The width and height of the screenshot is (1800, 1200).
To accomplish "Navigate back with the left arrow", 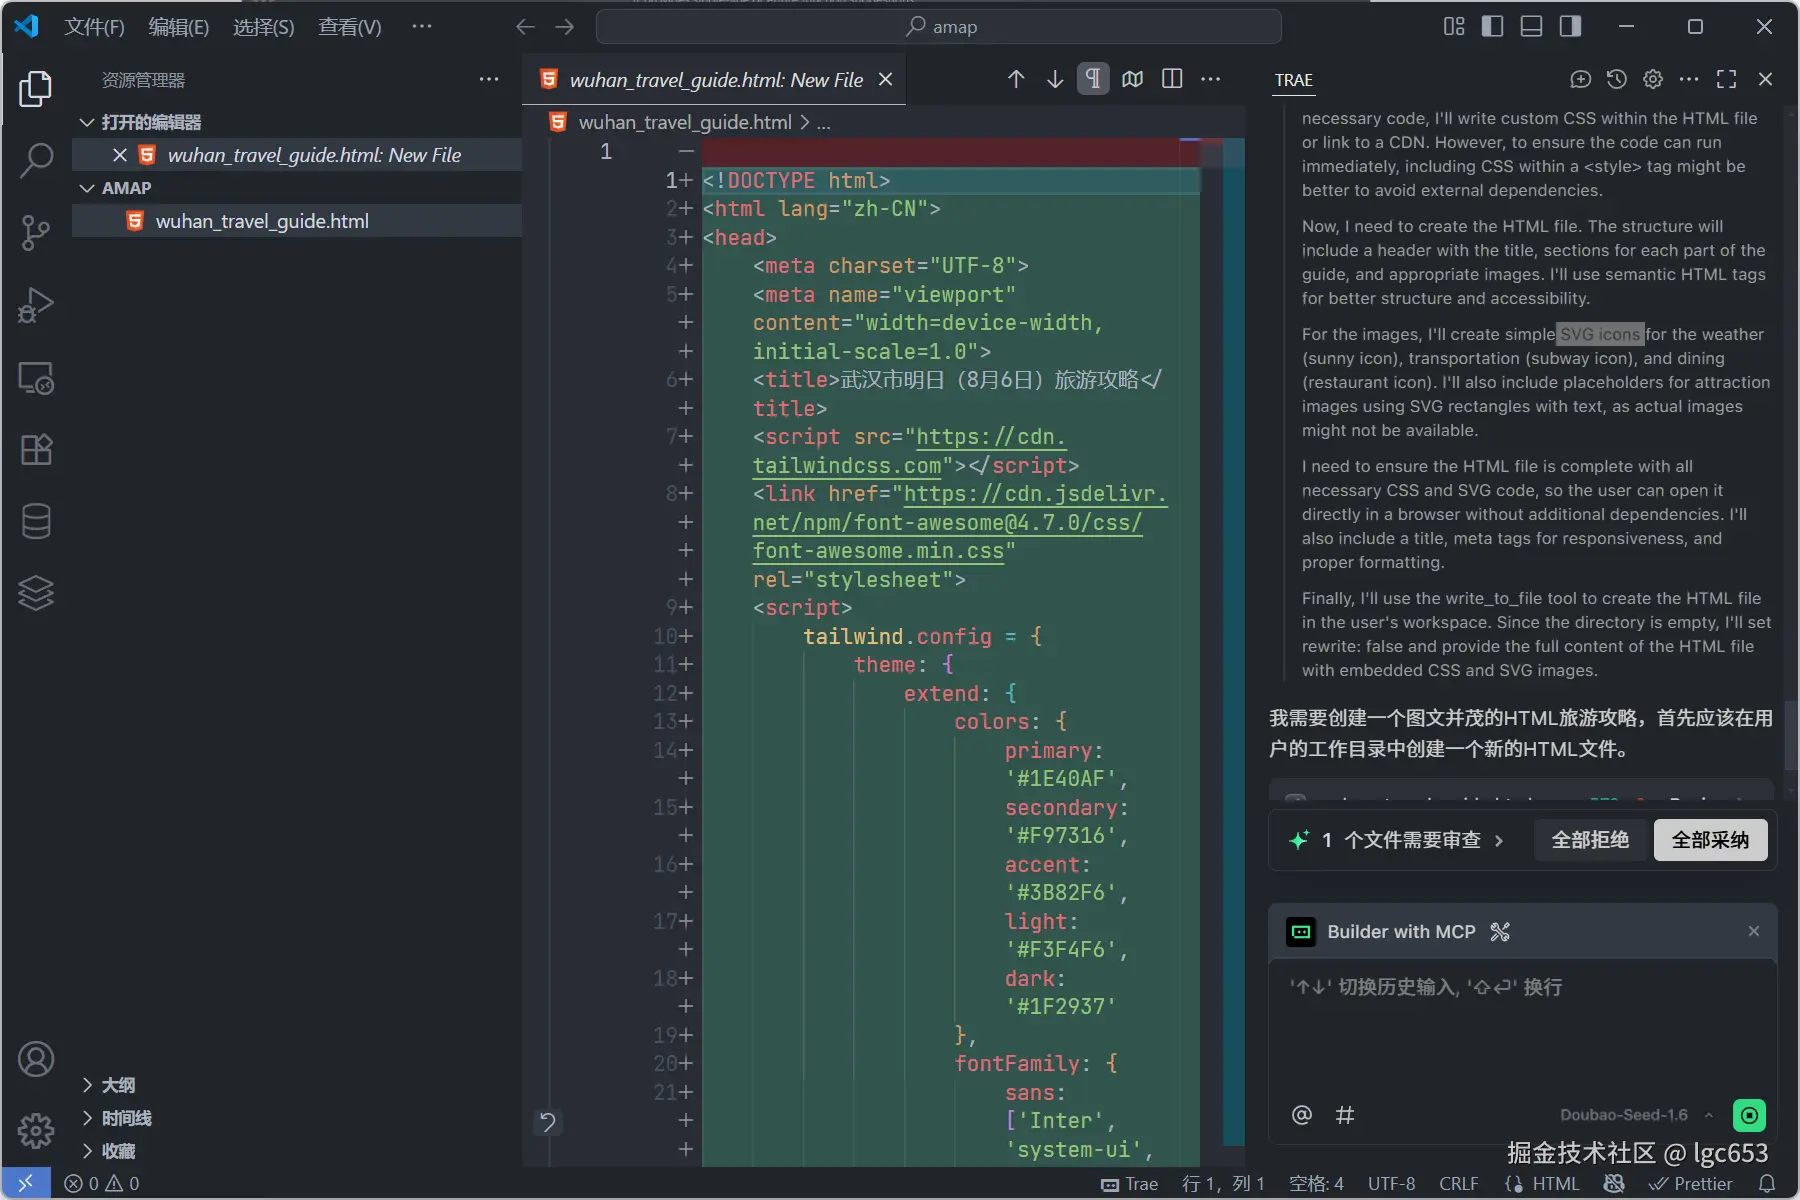I will (x=526, y=27).
